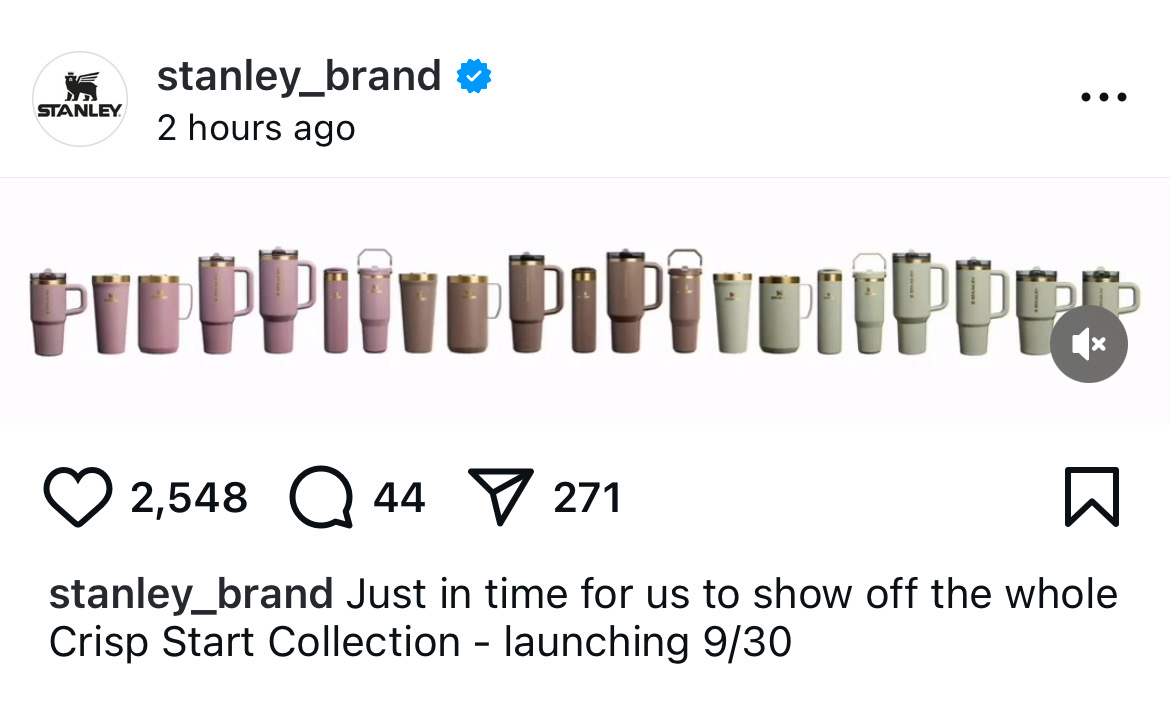Unmute the video with the speaker icon
Image resolution: width=1170 pixels, height=707 pixels.
pos(1088,344)
